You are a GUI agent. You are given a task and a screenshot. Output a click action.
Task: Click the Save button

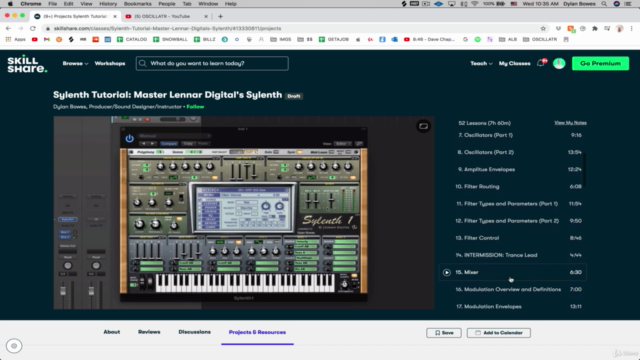click(444, 333)
